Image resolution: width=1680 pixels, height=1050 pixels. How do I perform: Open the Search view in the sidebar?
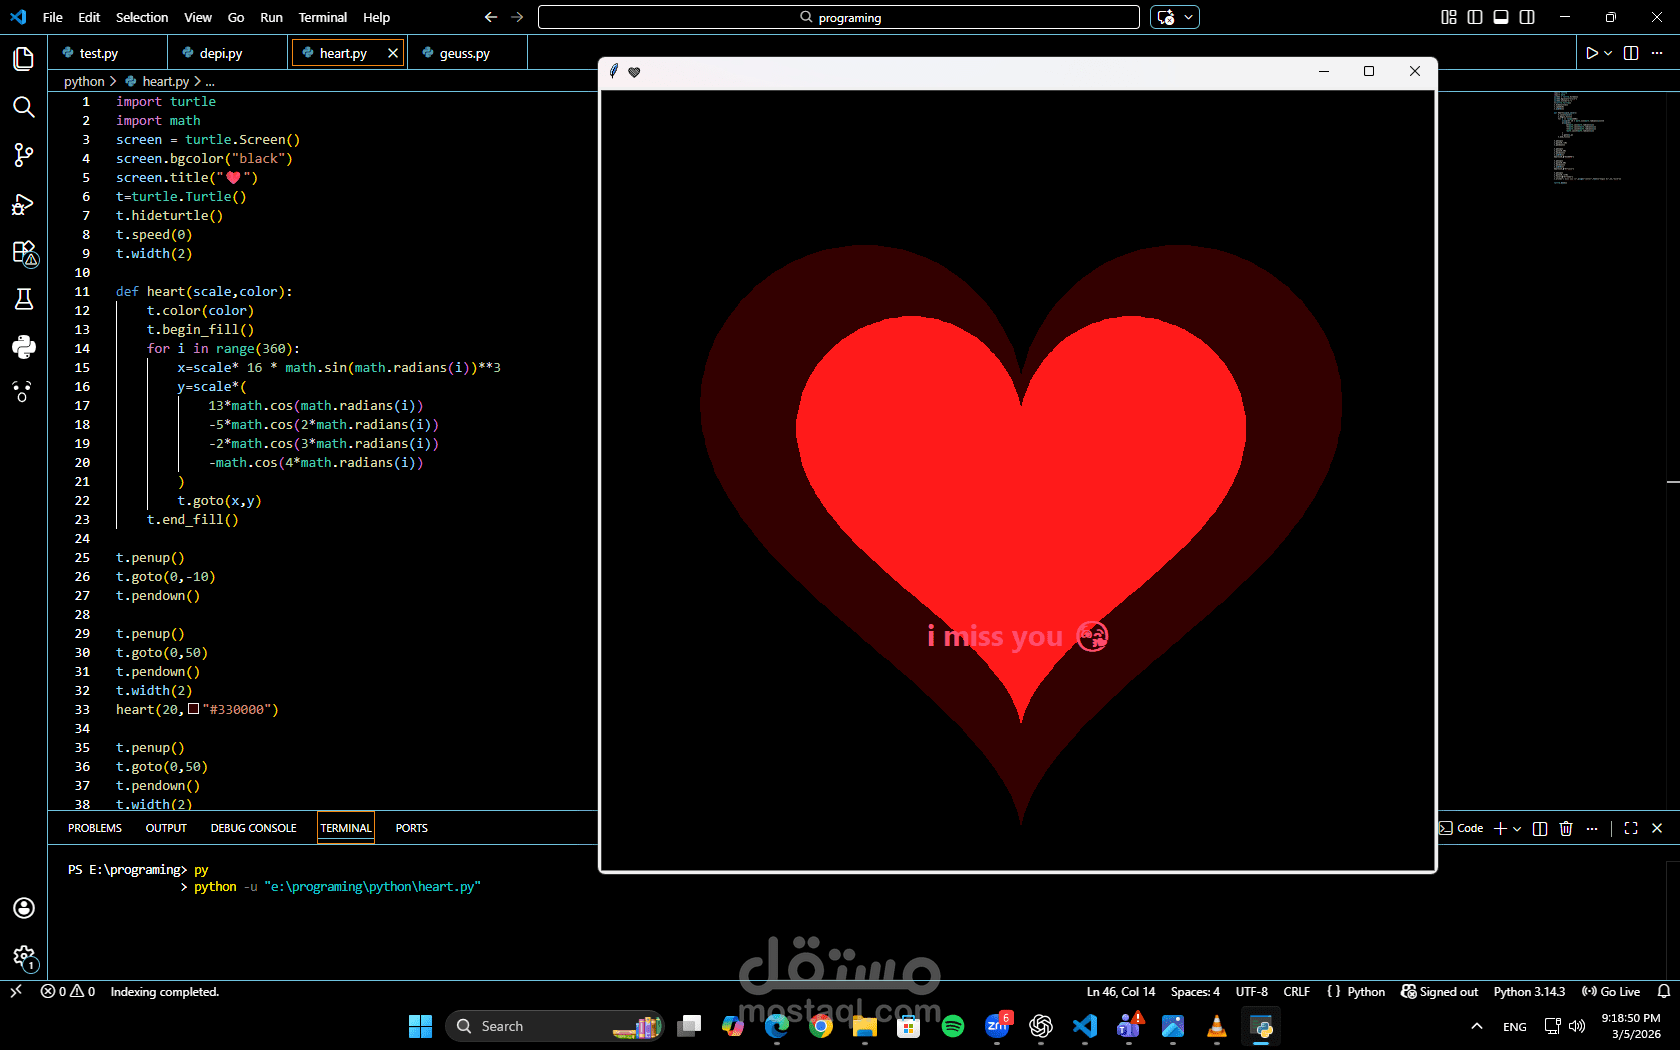24,108
